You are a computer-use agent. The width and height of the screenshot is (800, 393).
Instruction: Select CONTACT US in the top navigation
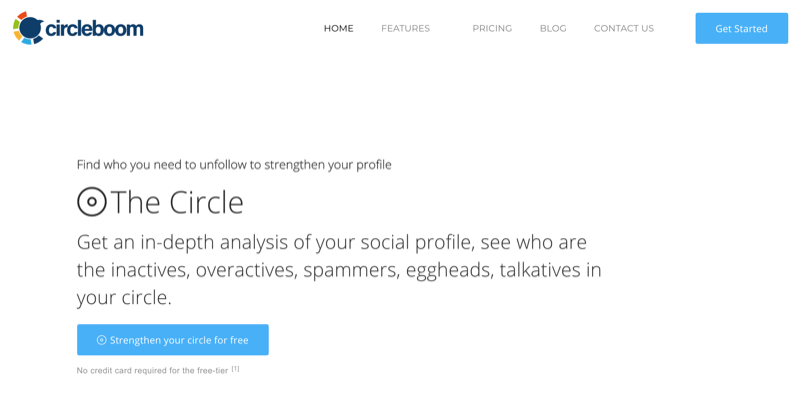(624, 29)
